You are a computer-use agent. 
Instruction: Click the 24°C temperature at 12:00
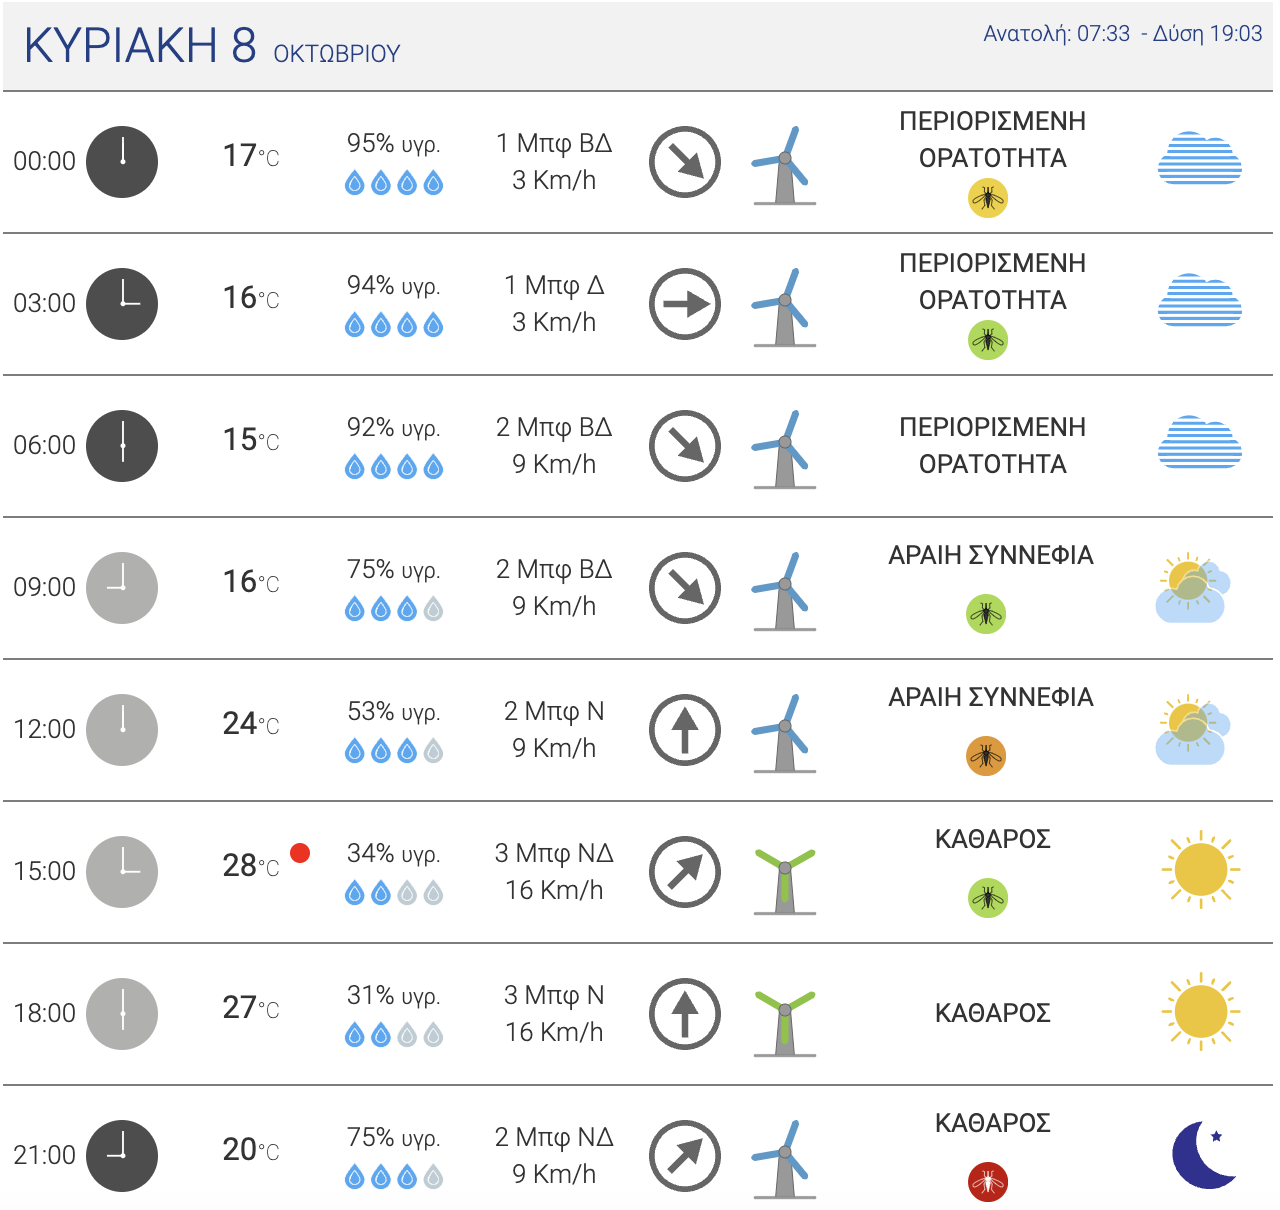(251, 724)
